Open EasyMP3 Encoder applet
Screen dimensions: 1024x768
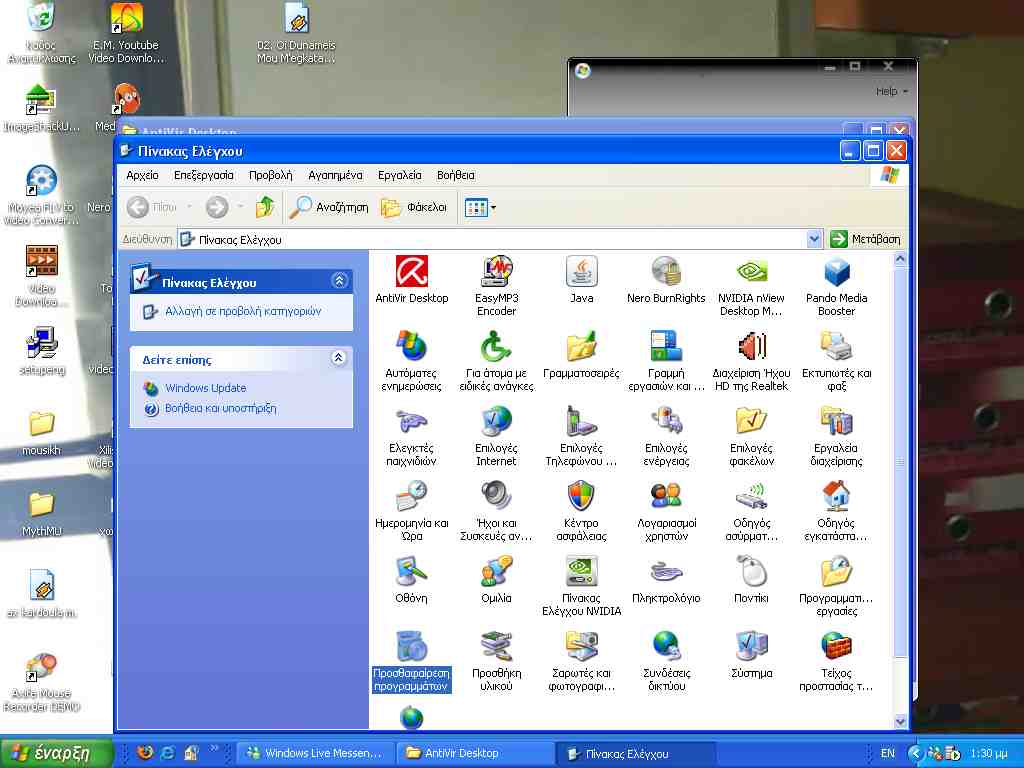[x=496, y=286]
